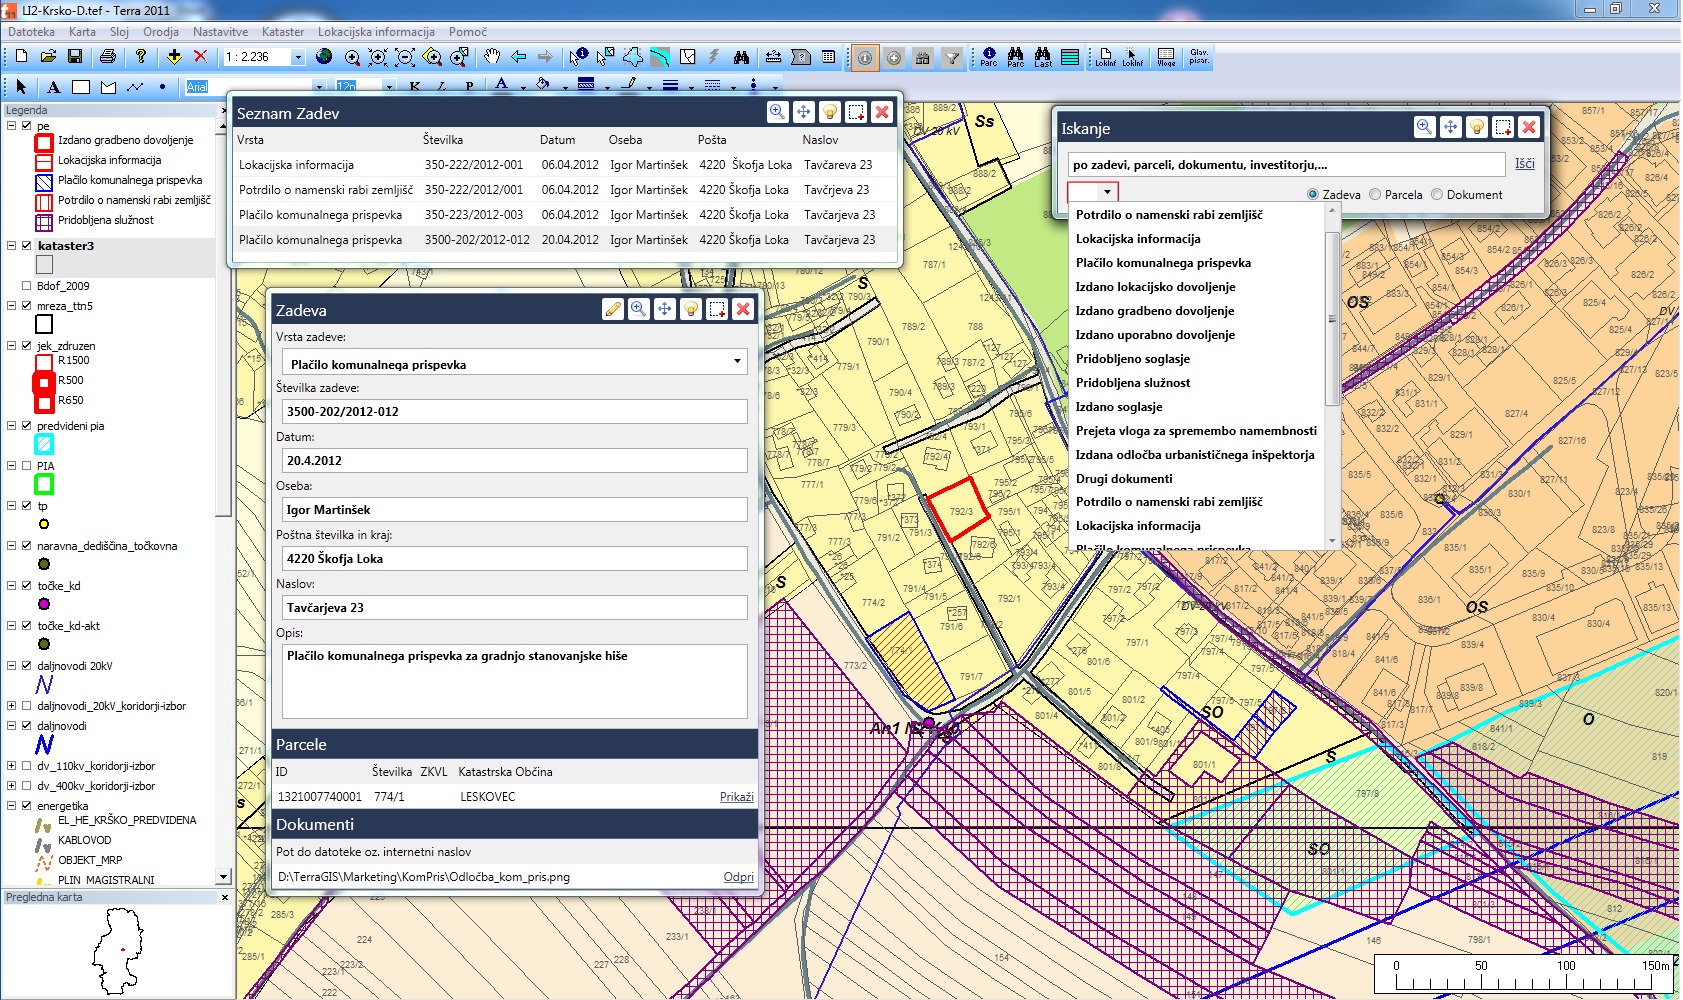This screenshot has height=1000, width=1683.
Task: Select the polyline drawing tool
Action: pyautogui.click(x=135, y=87)
